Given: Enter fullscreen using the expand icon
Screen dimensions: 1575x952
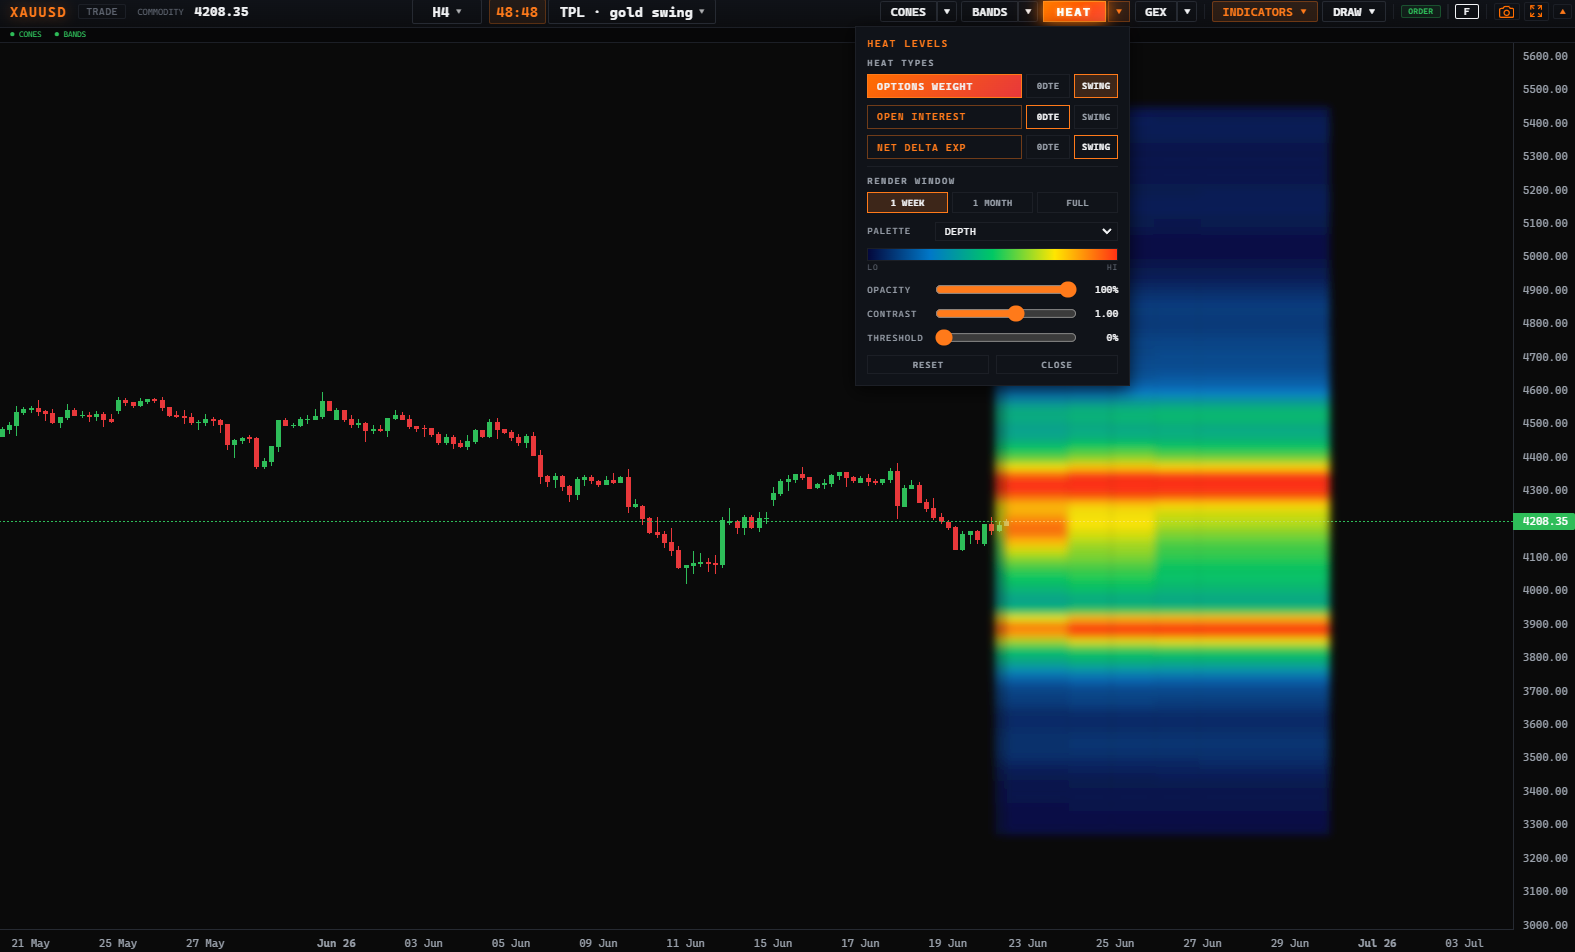Looking at the screenshot, I should 1536,12.
